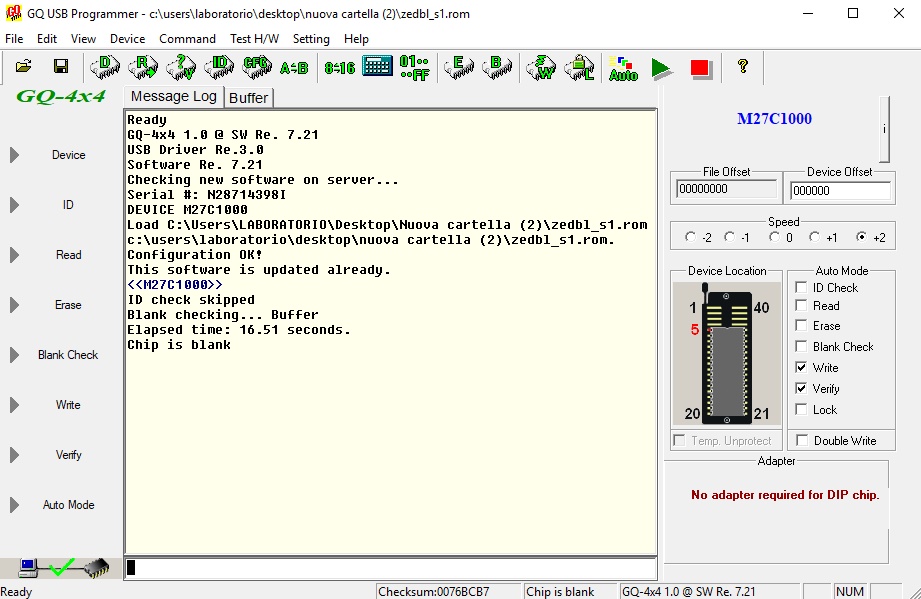Switch to the Buffer tab

click(x=248, y=97)
